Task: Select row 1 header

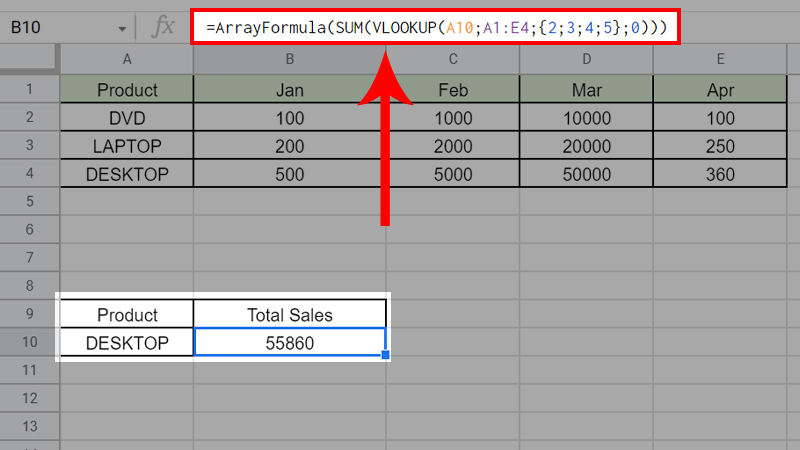Action: coord(29,89)
